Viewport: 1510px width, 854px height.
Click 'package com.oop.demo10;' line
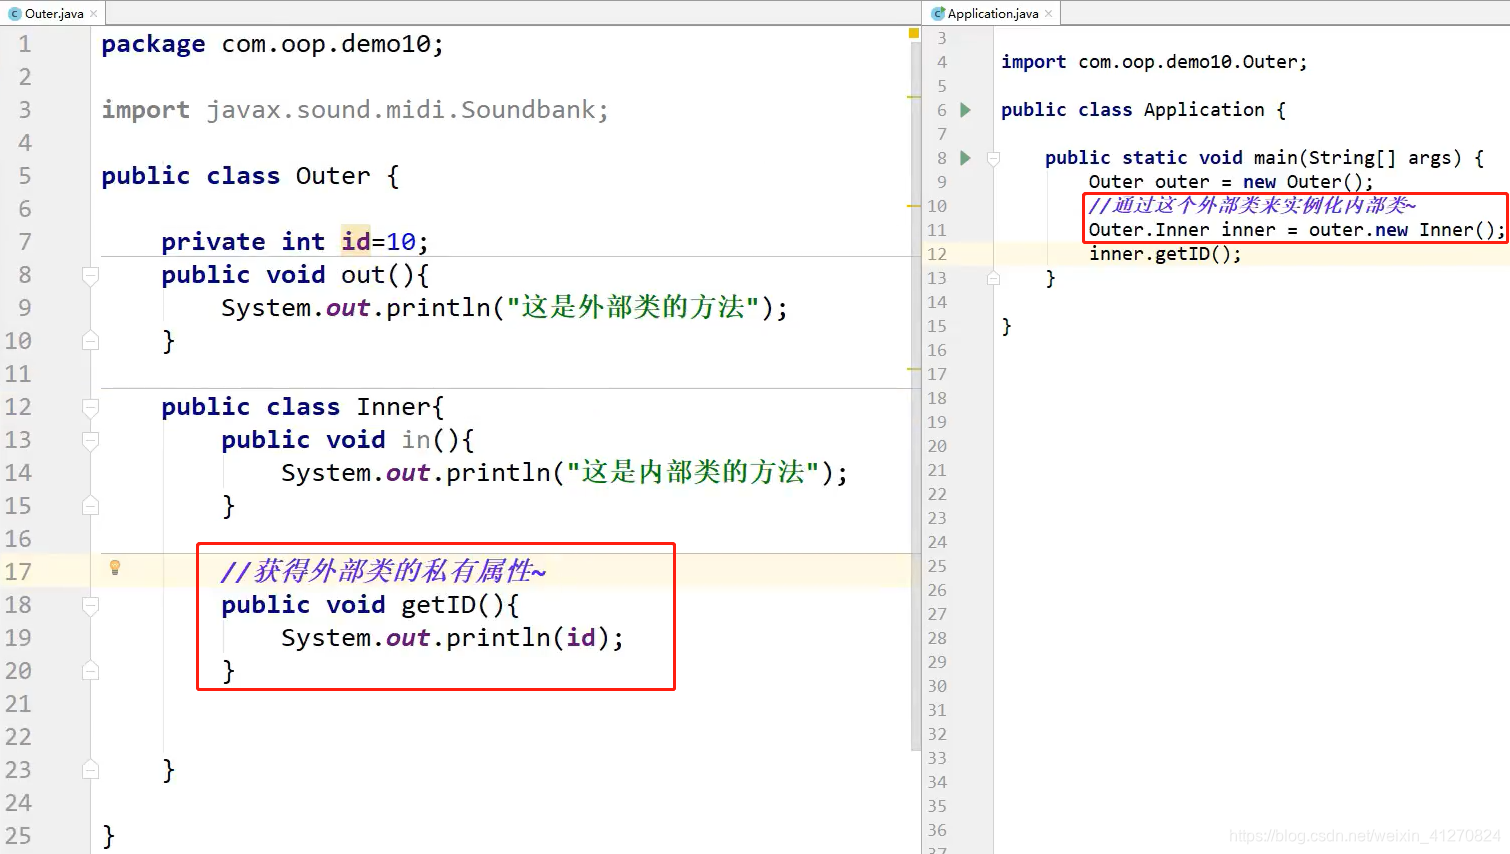(272, 44)
